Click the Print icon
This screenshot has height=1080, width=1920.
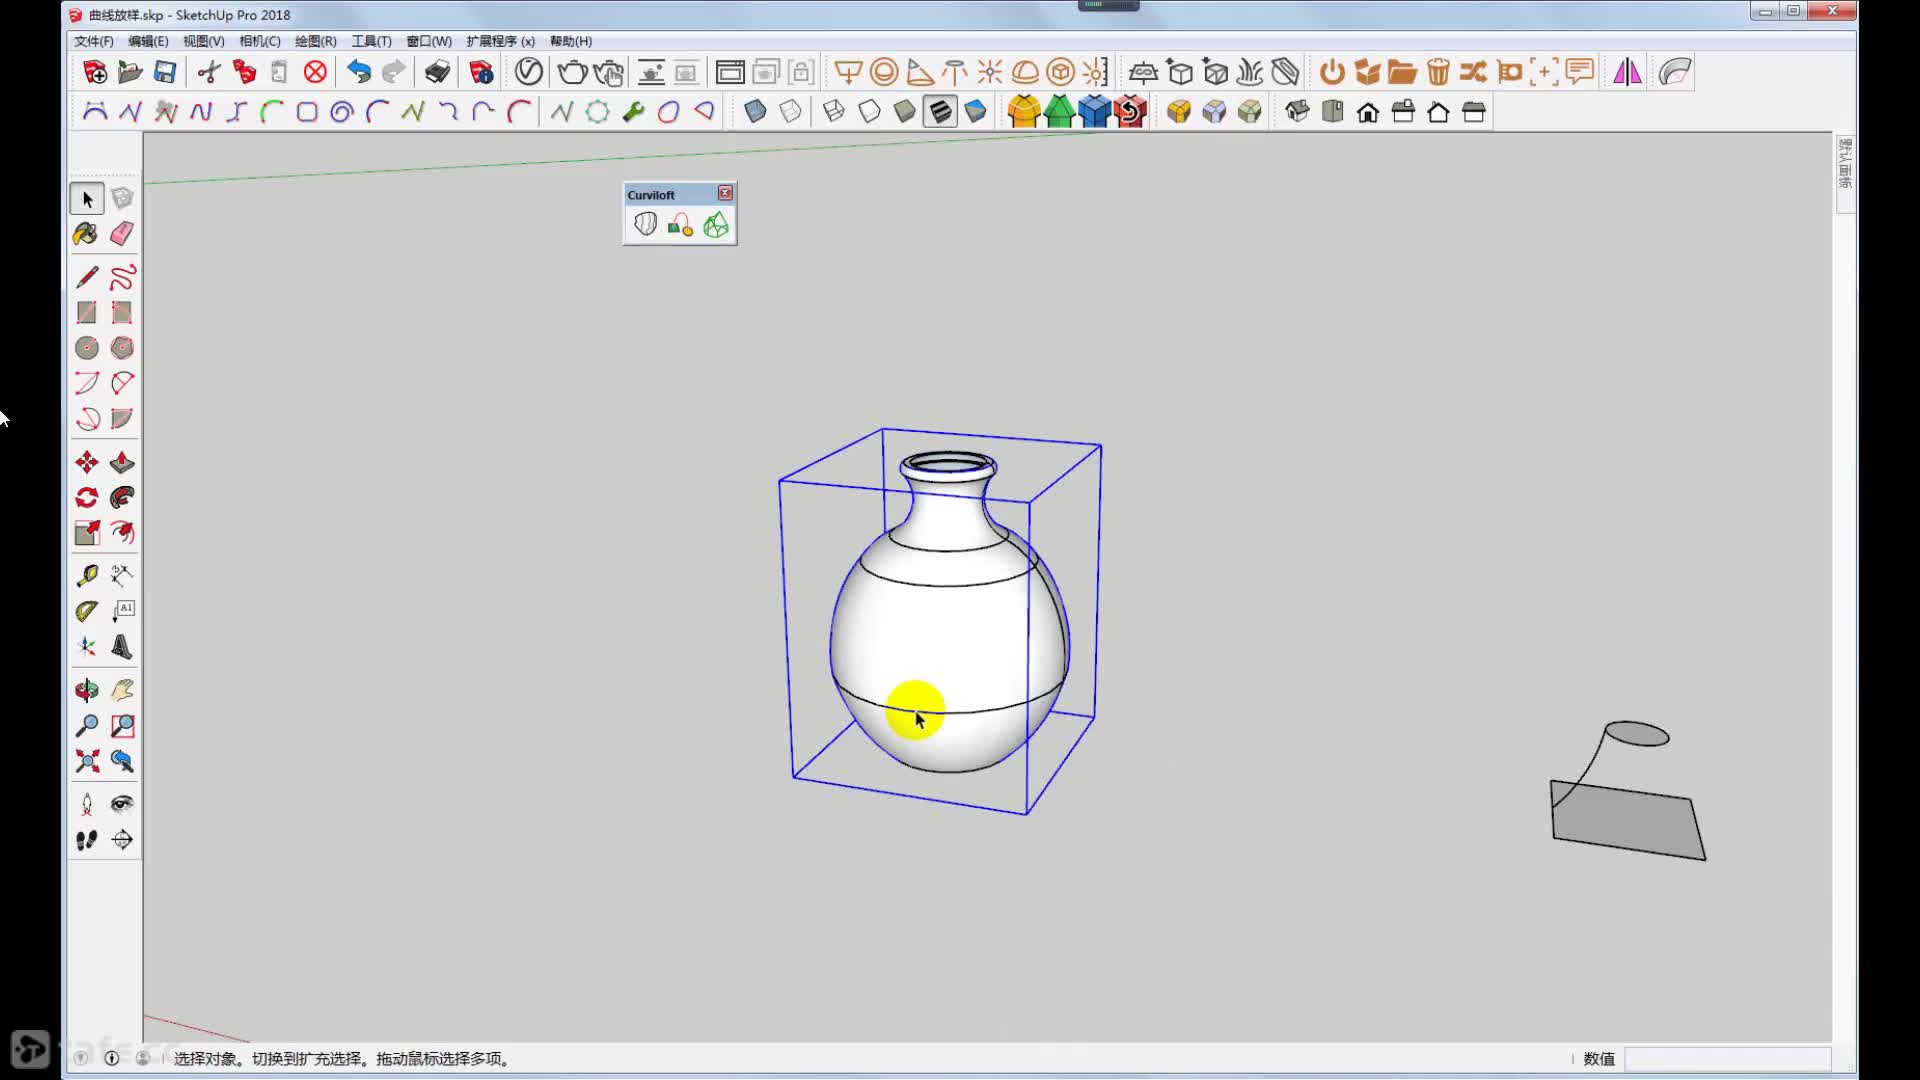[437, 72]
